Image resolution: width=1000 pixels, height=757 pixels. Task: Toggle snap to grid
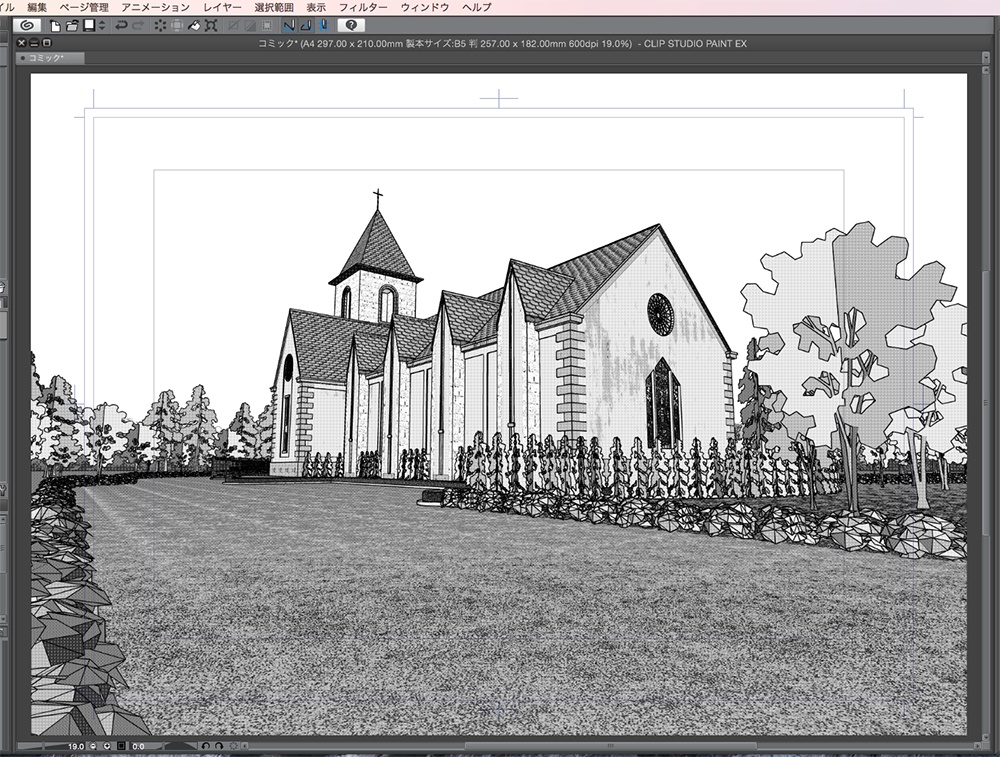click(323, 26)
